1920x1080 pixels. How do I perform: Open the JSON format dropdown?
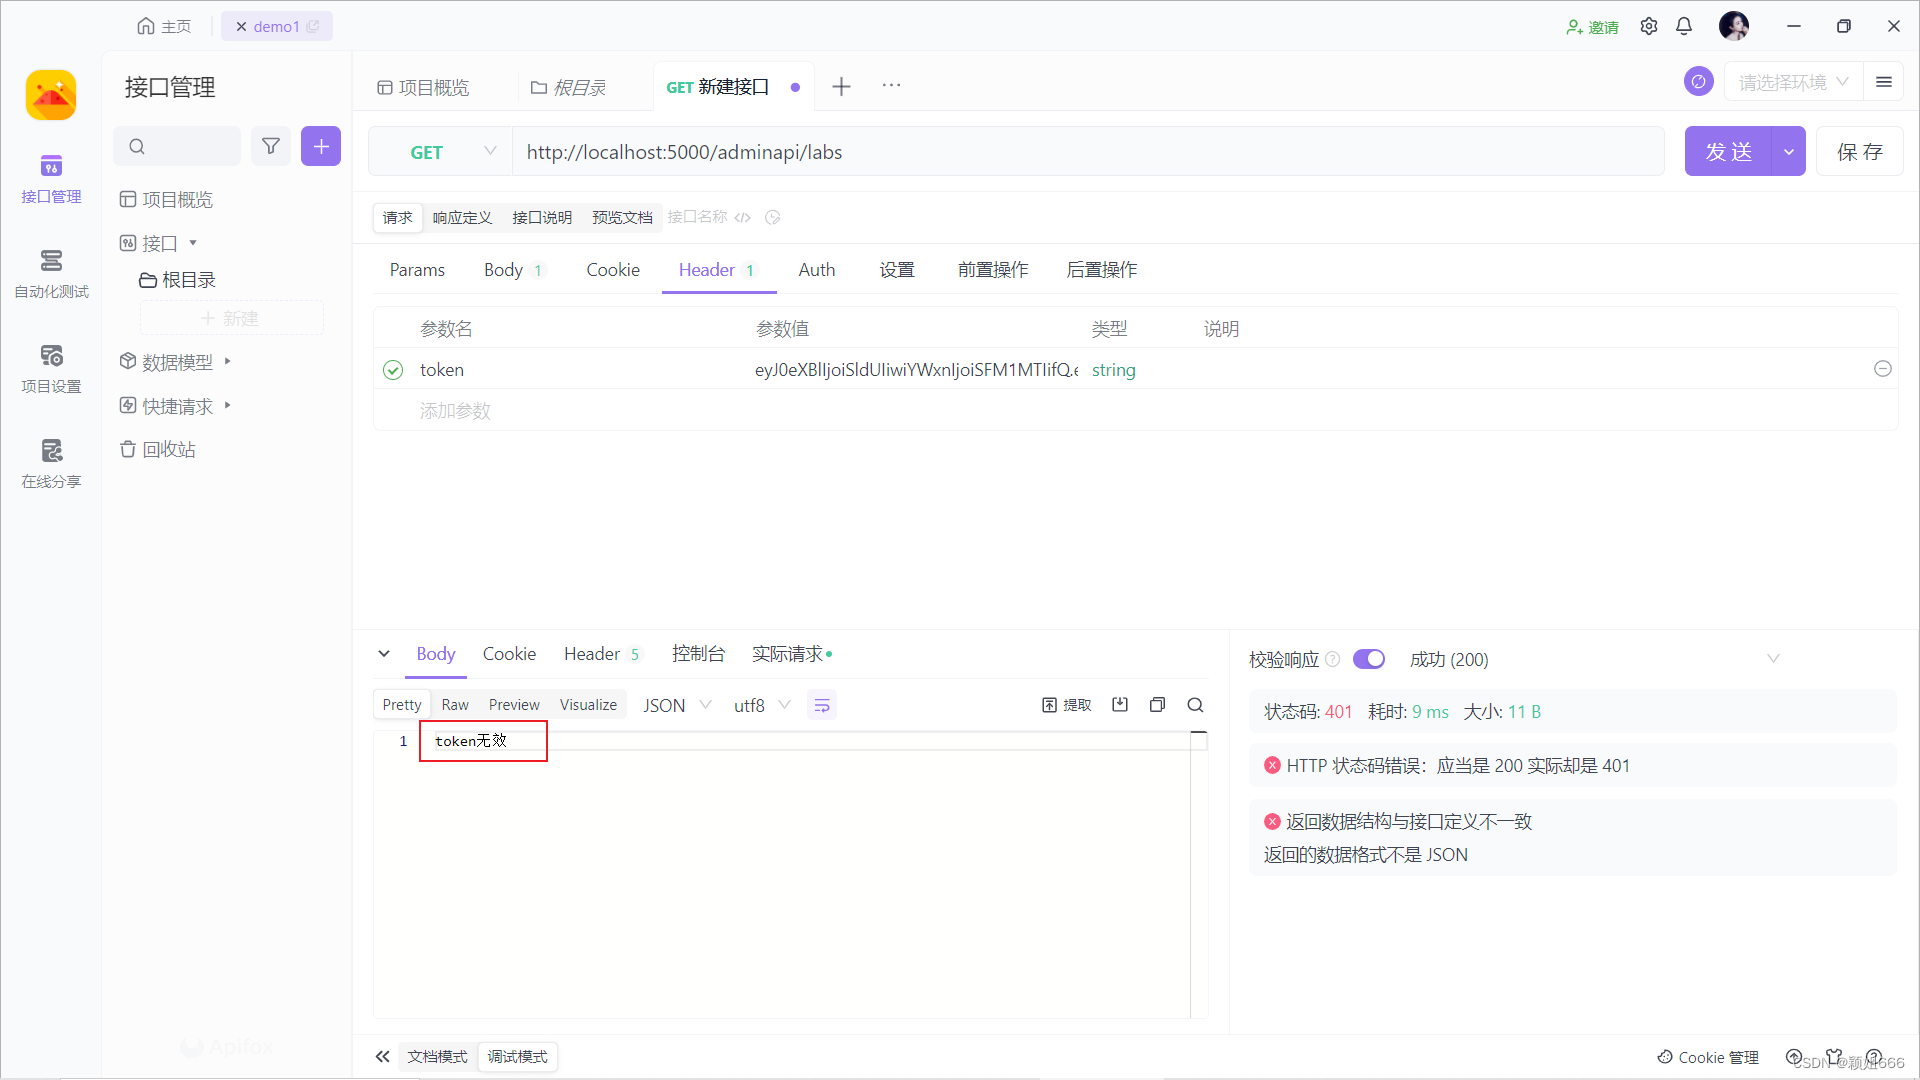pos(677,705)
